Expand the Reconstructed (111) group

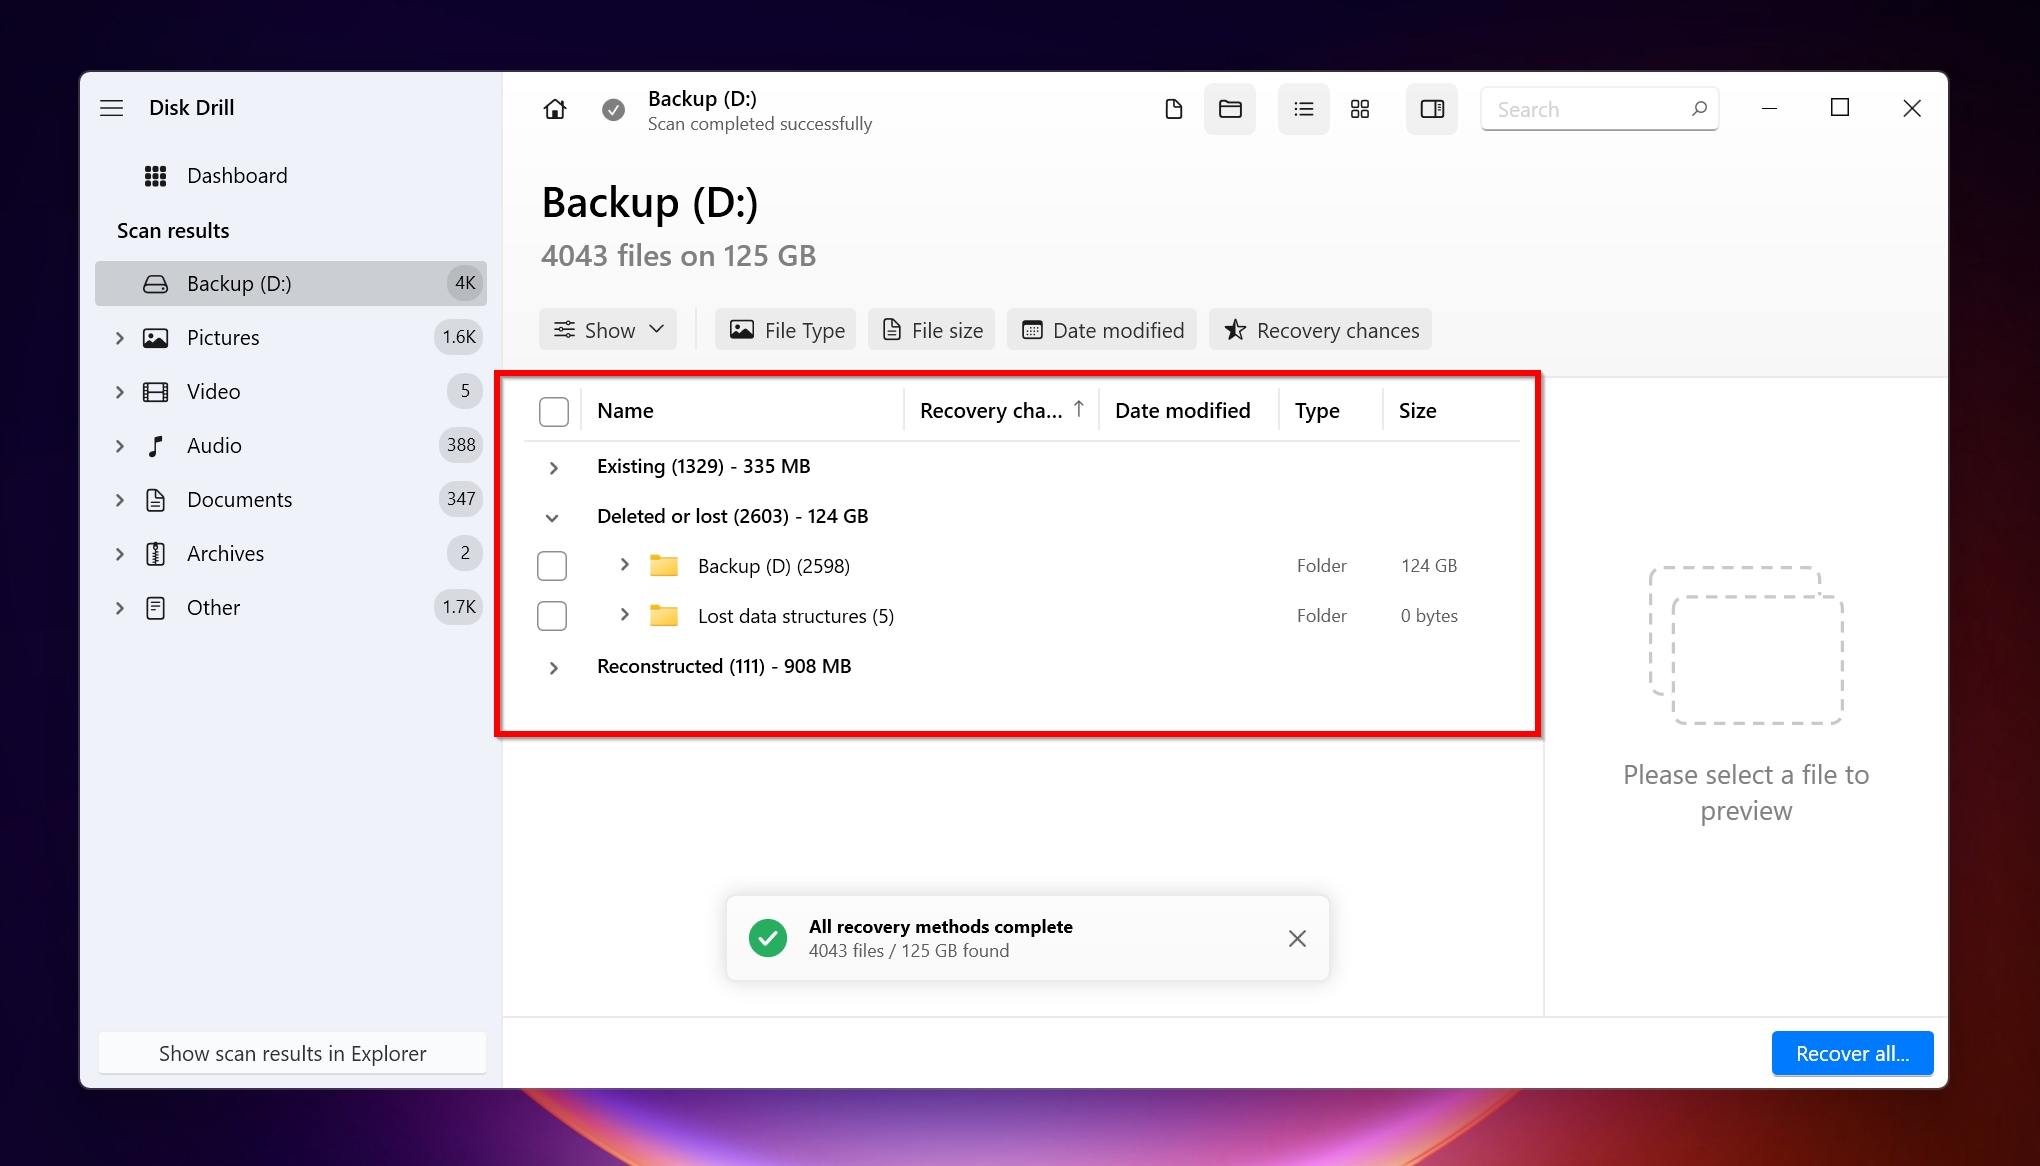pos(553,667)
